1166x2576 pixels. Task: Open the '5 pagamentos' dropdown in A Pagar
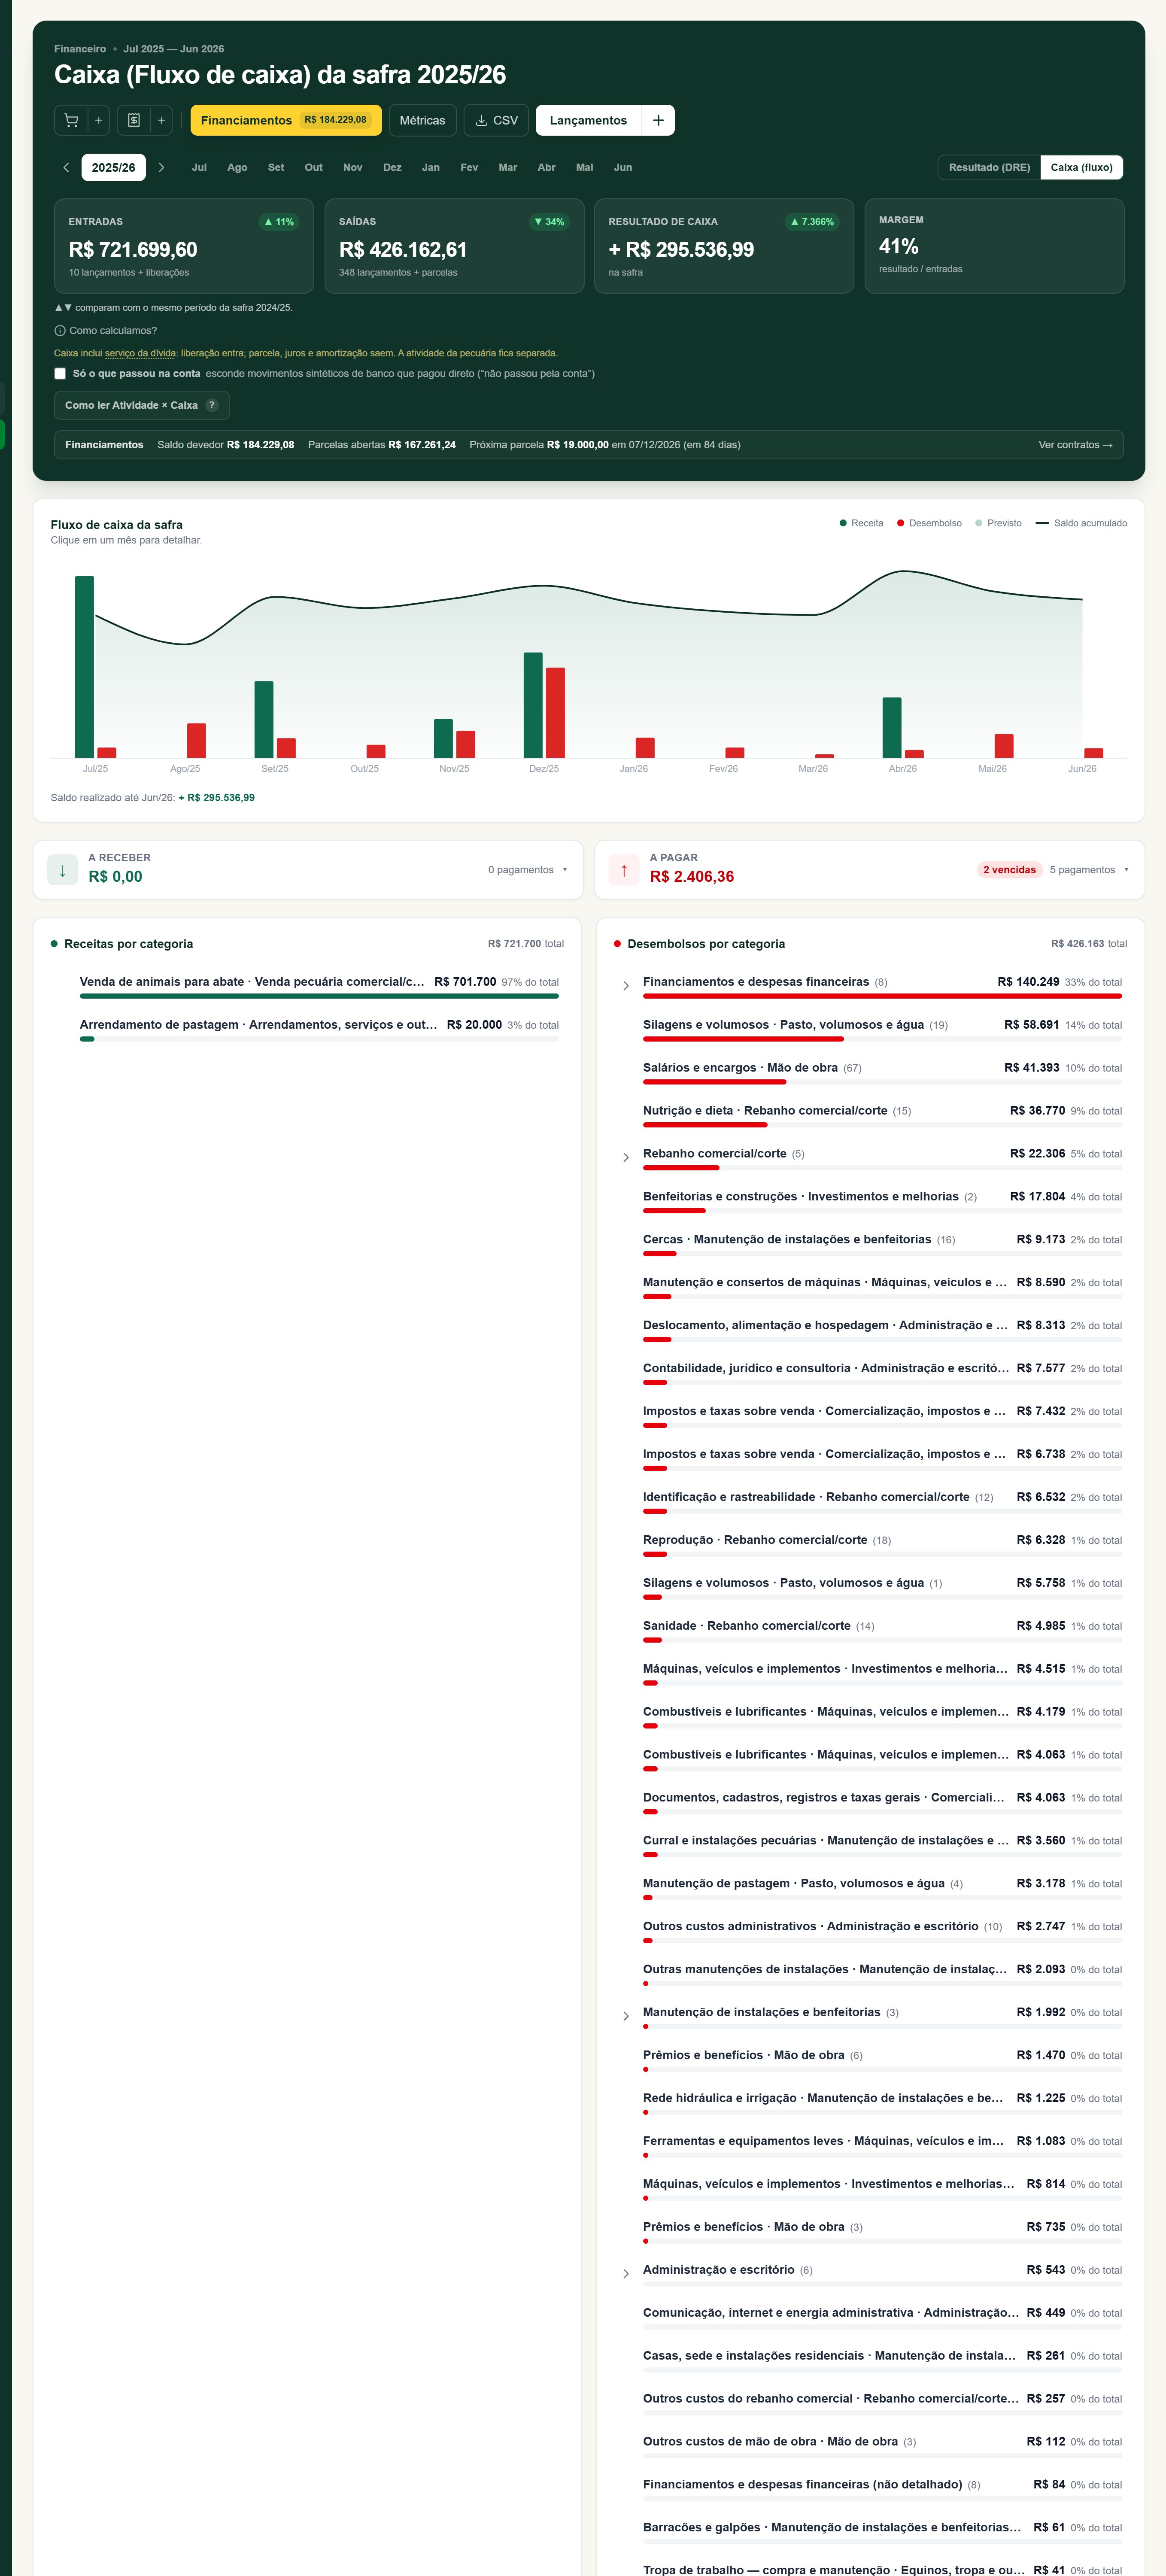tap(1089, 870)
